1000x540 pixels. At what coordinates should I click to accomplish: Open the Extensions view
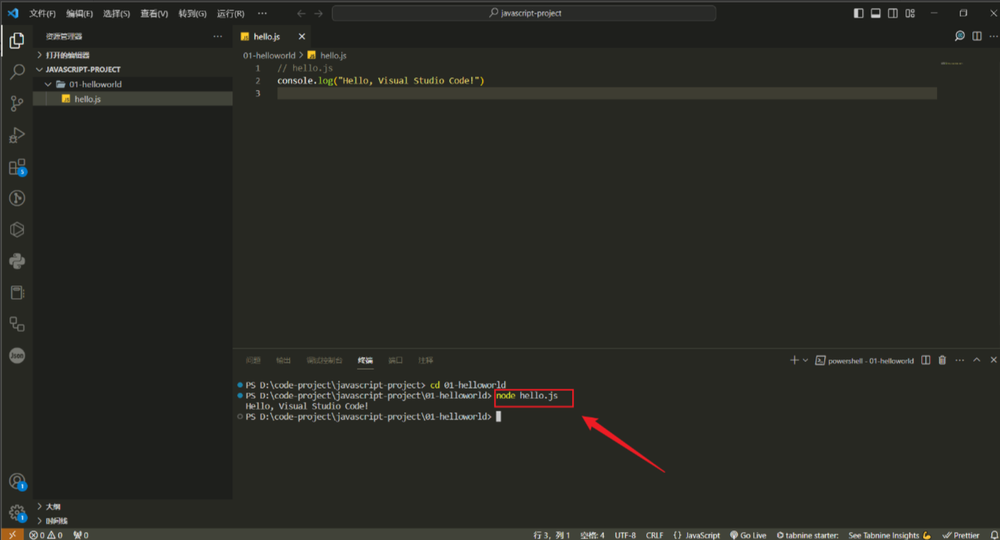pyautogui.click(x=17, y=167)
